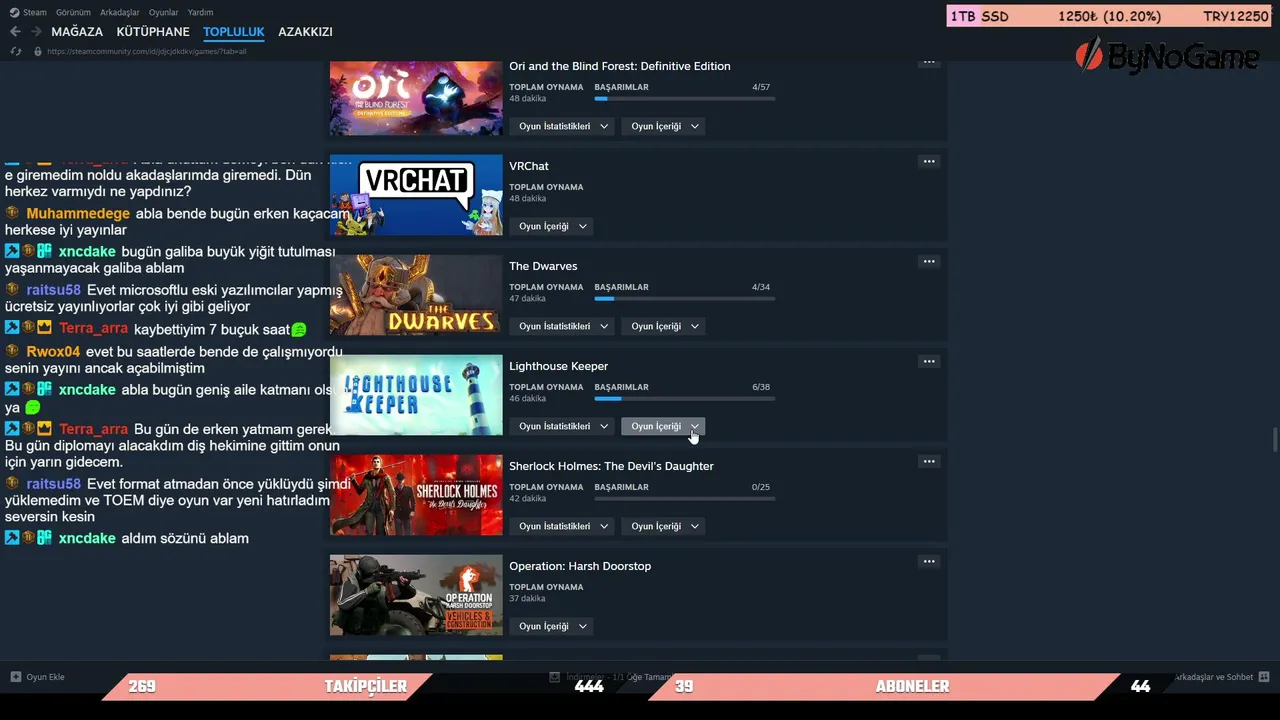
Task: Click the Steam community URL address bar
Action: point(146,51)
